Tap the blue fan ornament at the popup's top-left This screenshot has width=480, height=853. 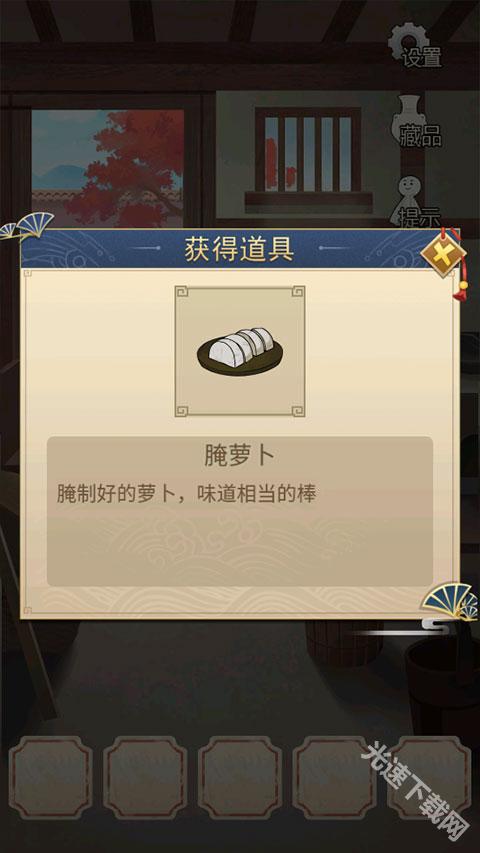coord(27,225)
